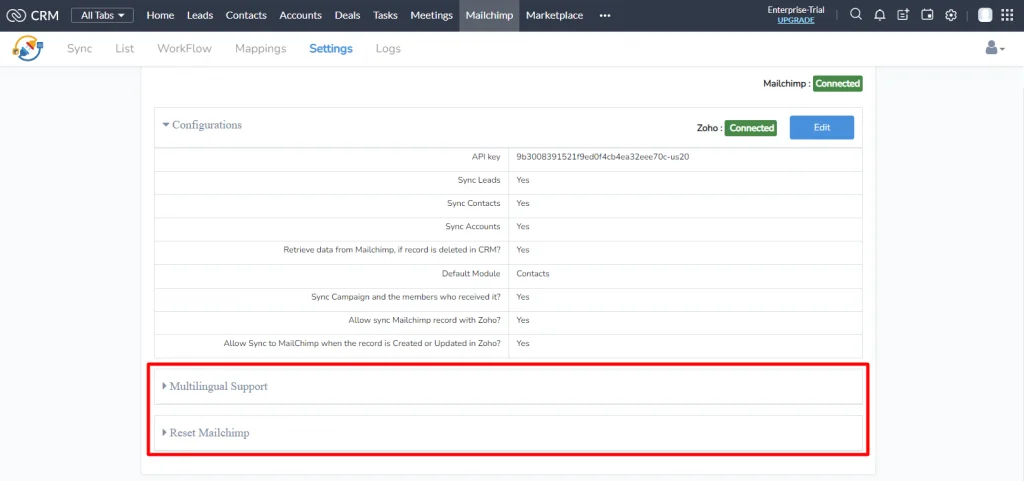Go to Deals in the navigation bar
This screenshot has width=1024, height=481.
click(x=347, y=15)
